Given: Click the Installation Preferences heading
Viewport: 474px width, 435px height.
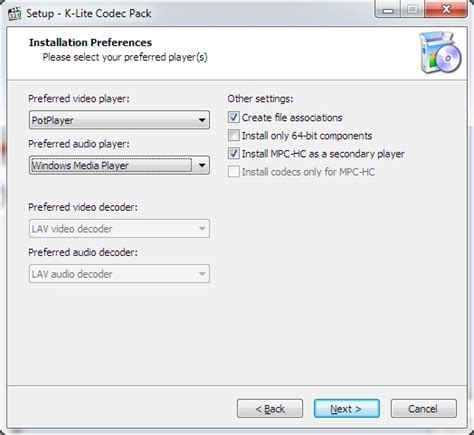Looking at the screenshot, I should (90, 42).
